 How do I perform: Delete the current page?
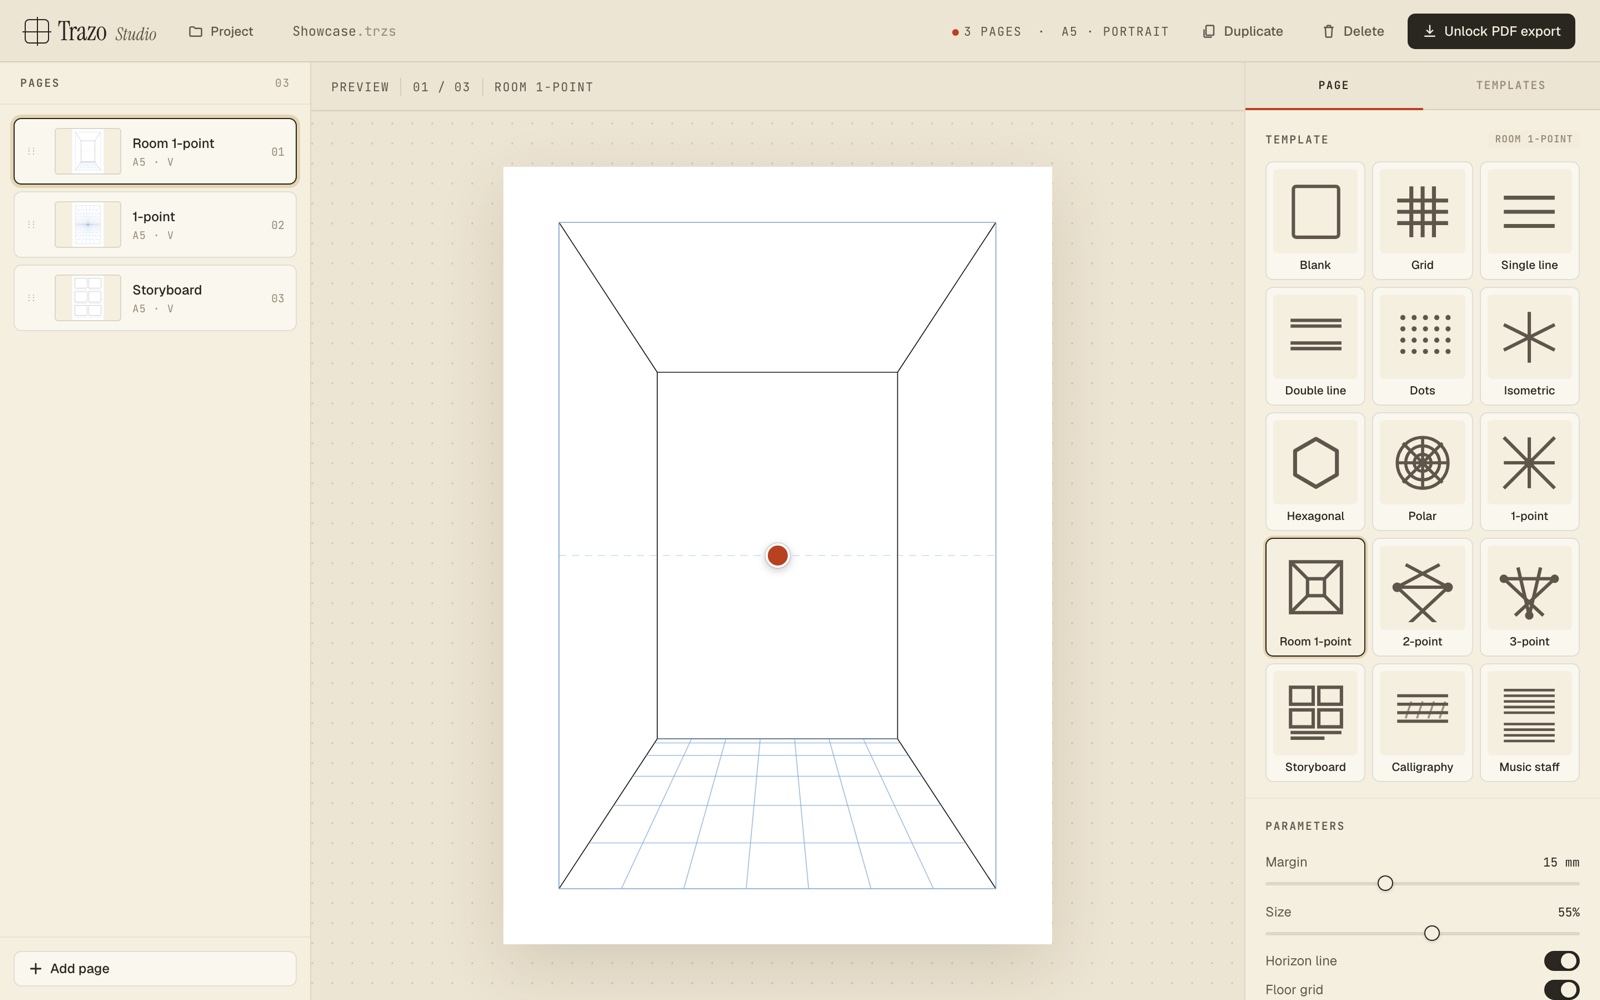[1353, 31]
